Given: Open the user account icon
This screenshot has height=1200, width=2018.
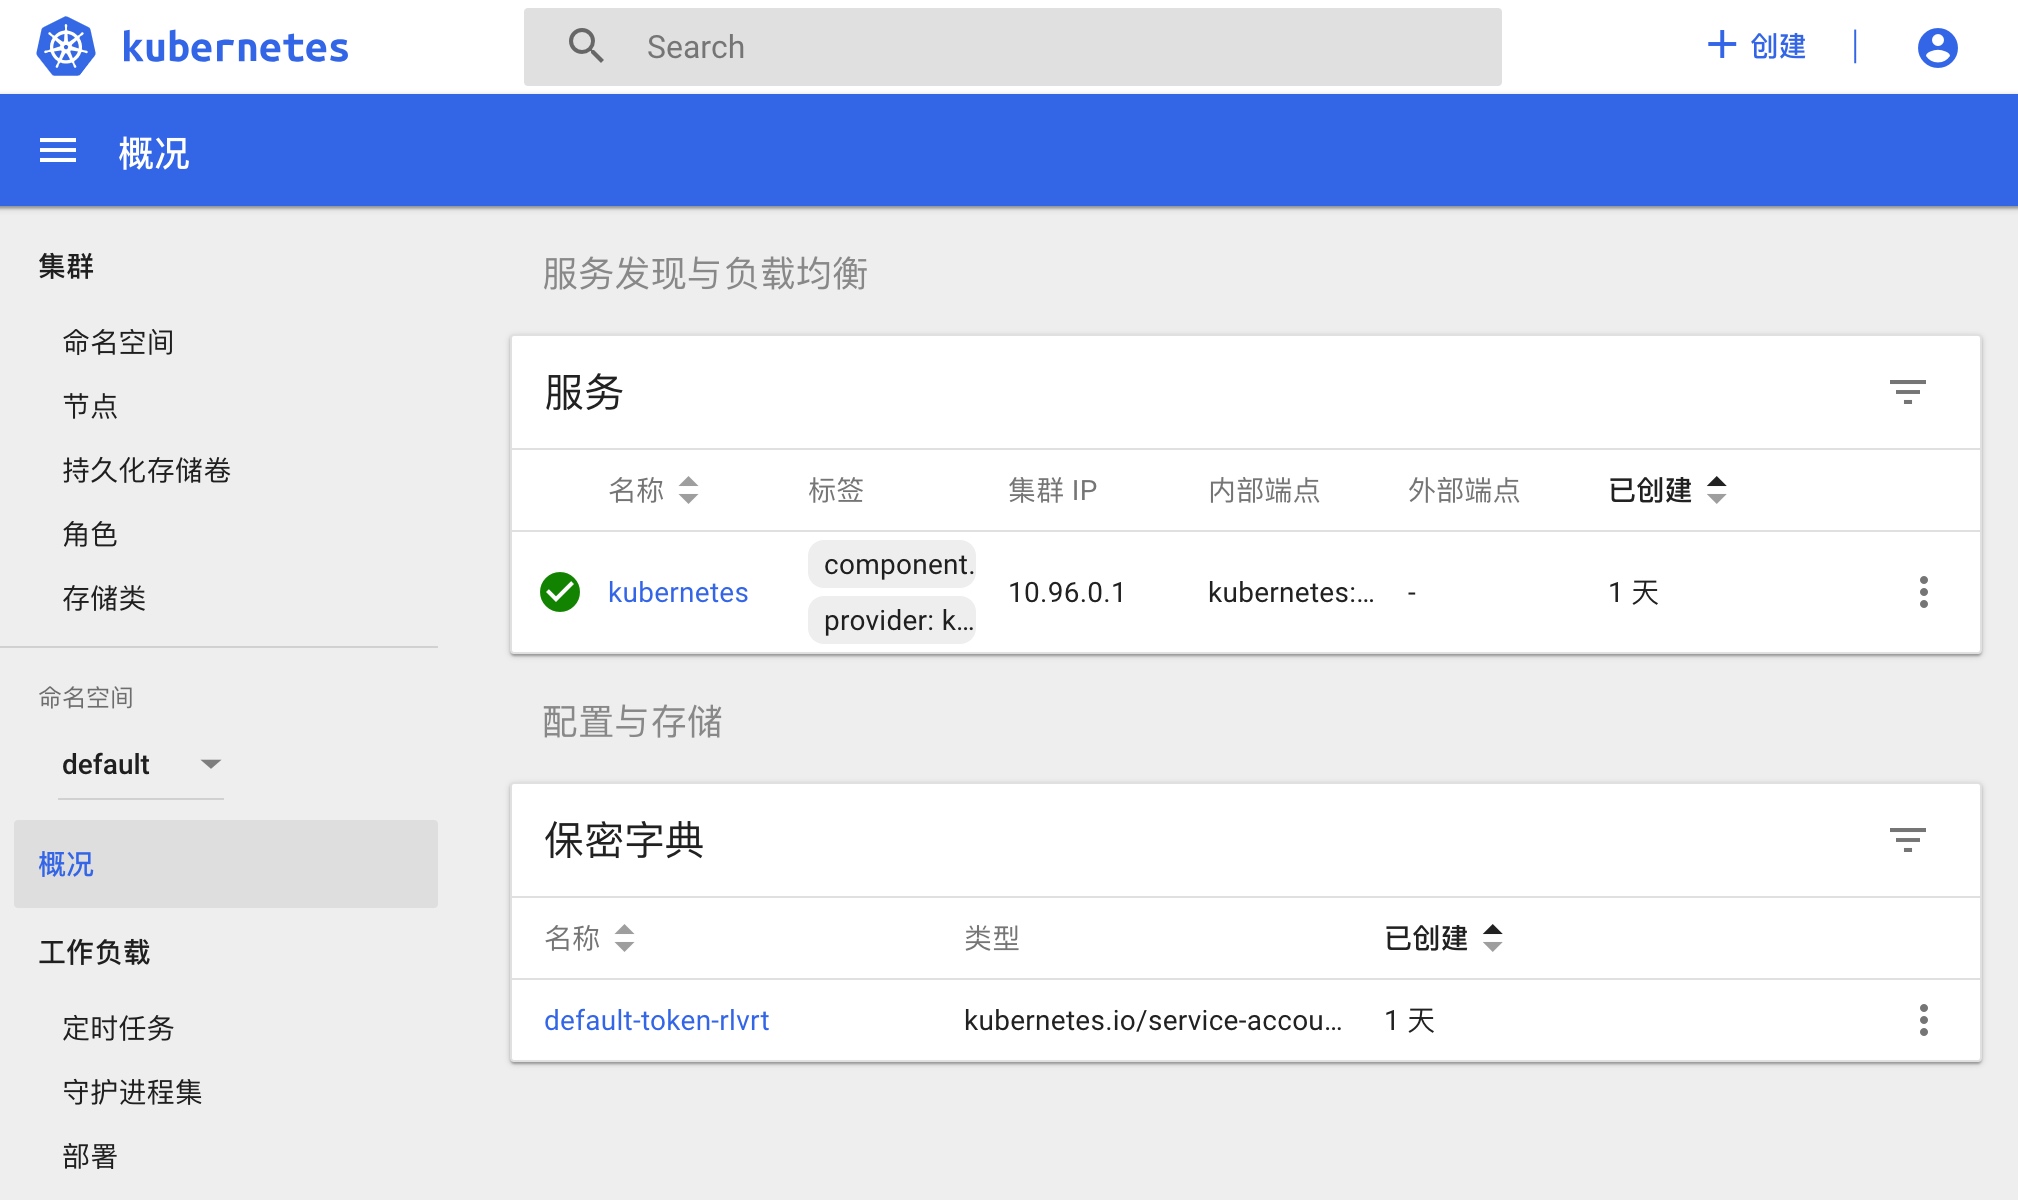Looking at the screenshot, I should pos(1936,47).
